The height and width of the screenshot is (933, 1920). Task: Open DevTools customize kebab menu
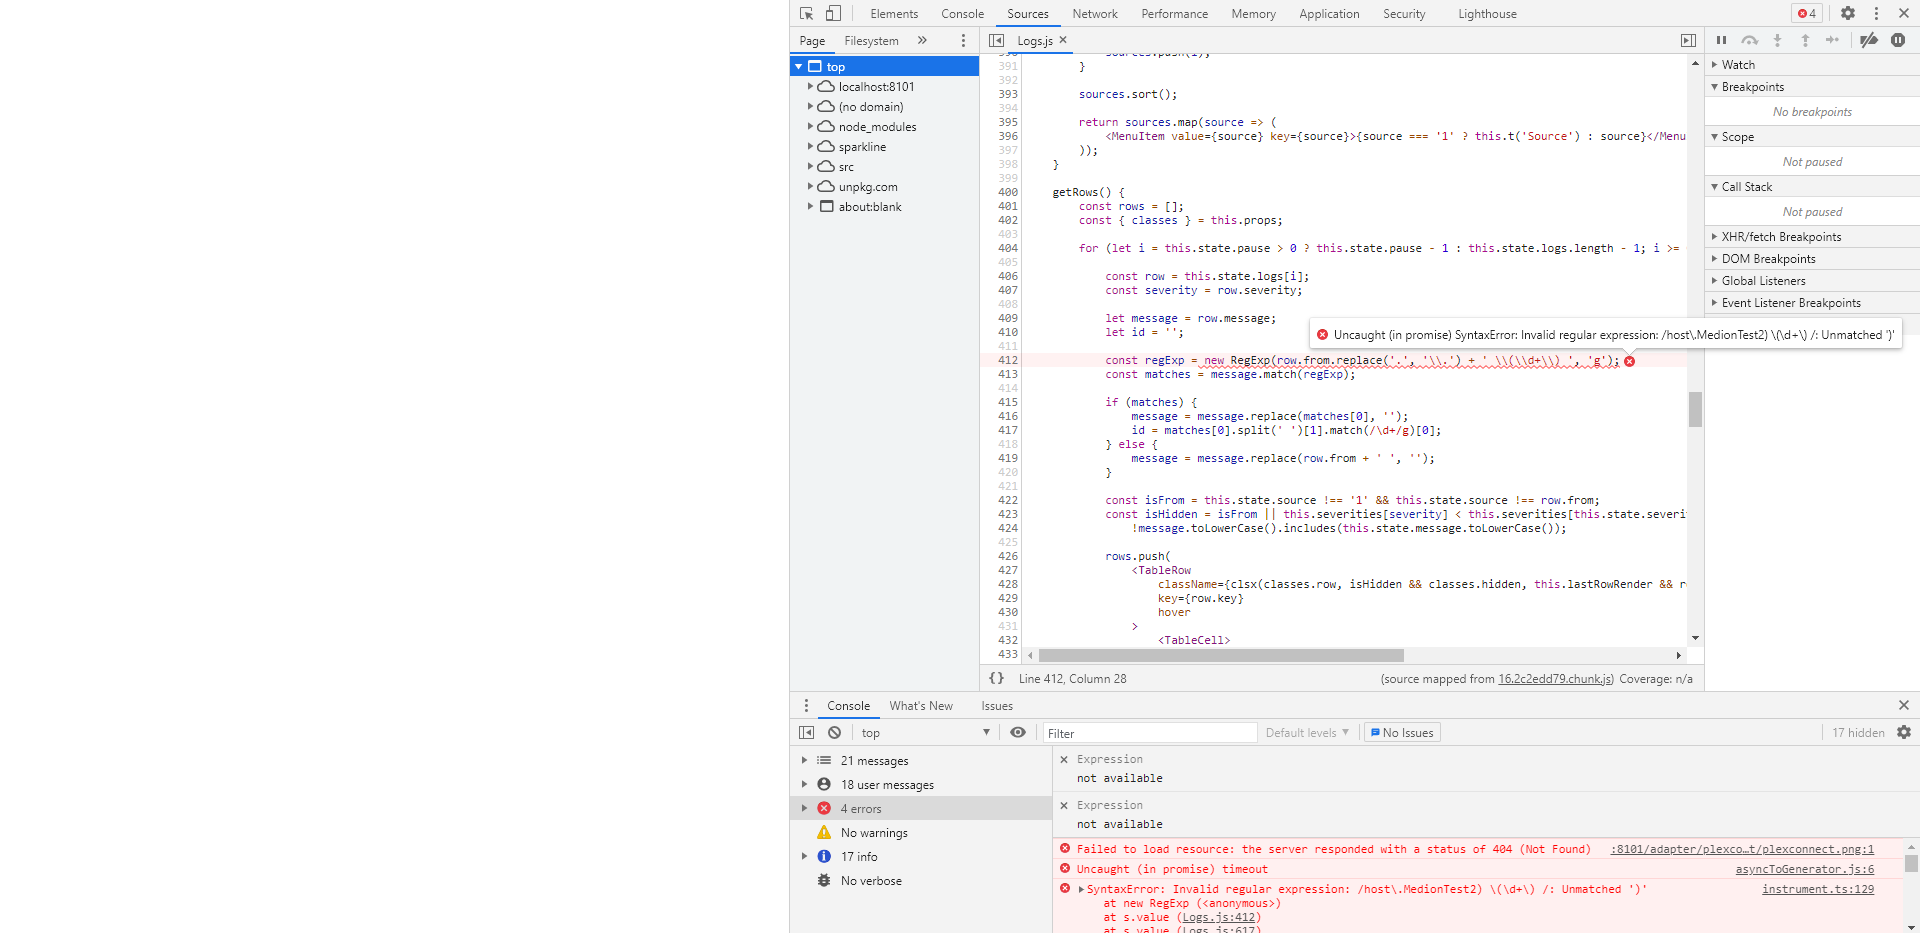coord(1876,14)
